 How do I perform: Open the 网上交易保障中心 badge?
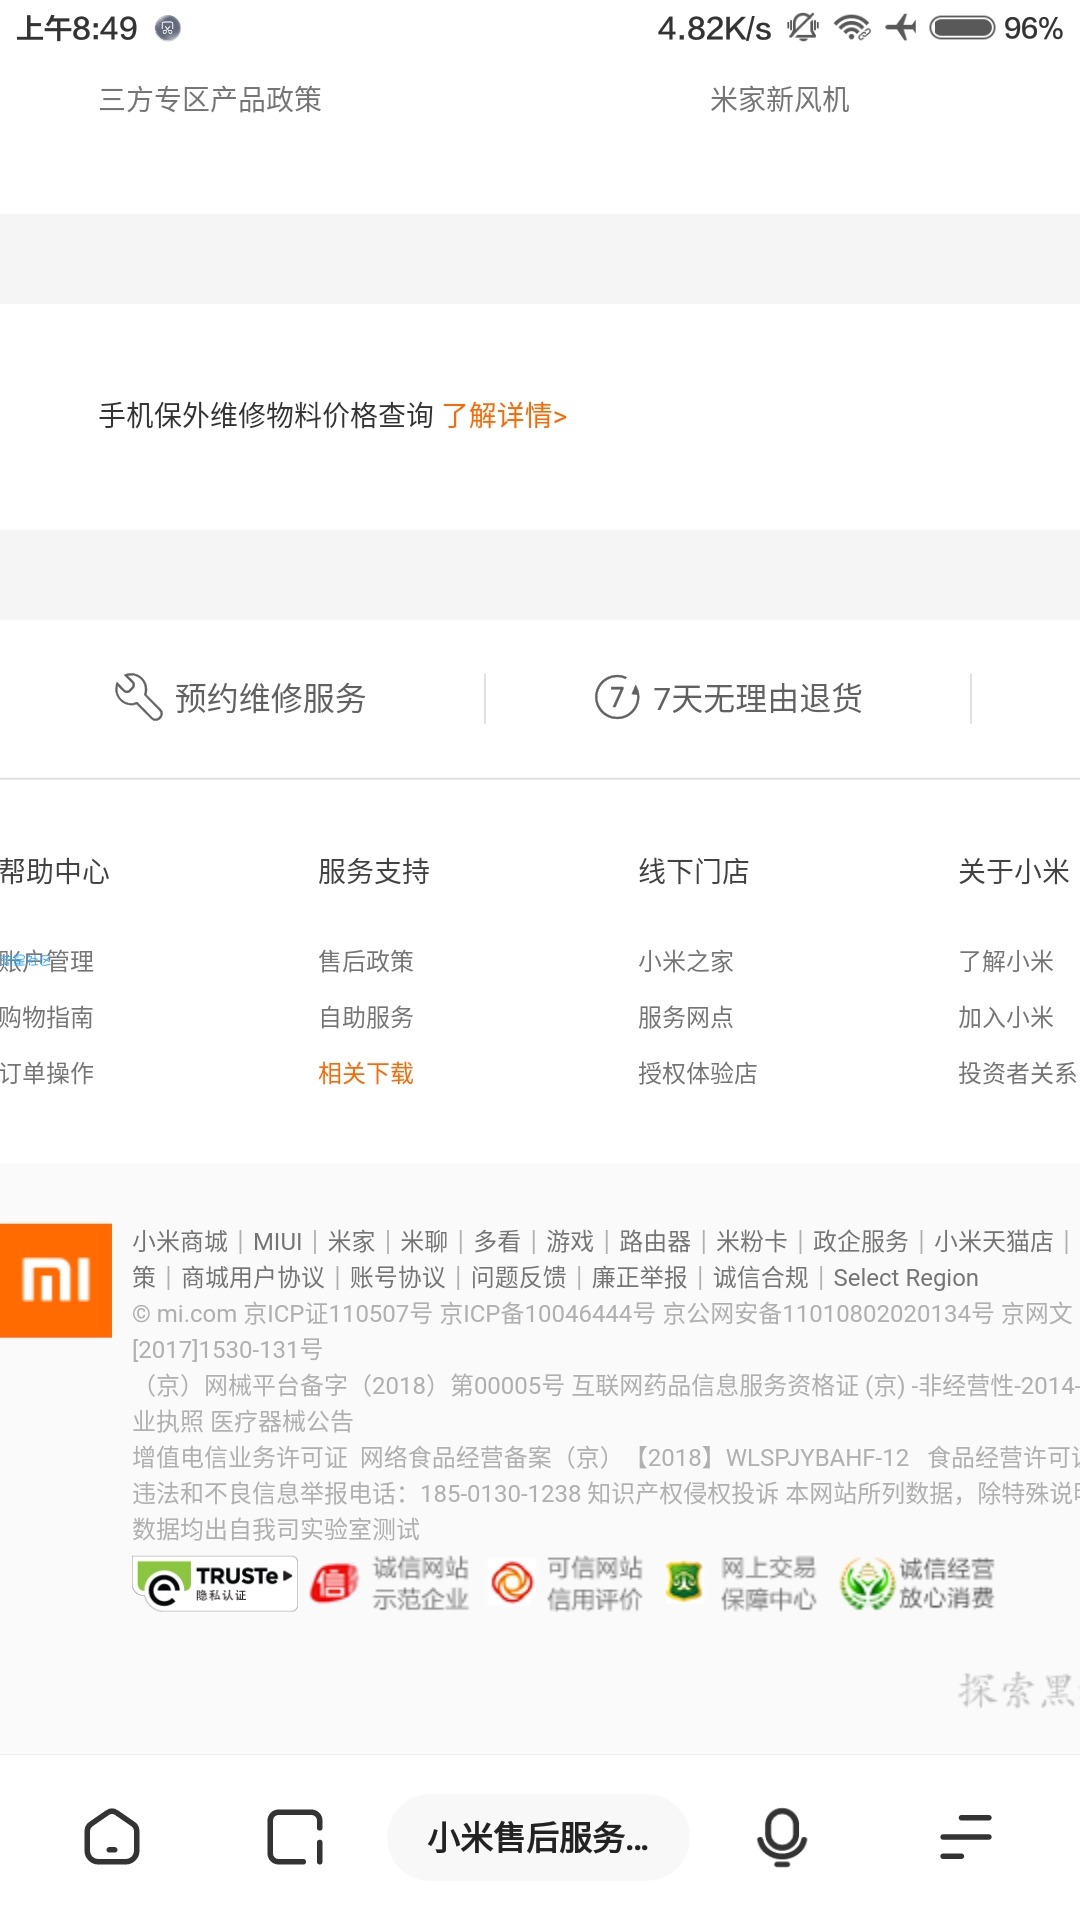tap(741, 1584)
